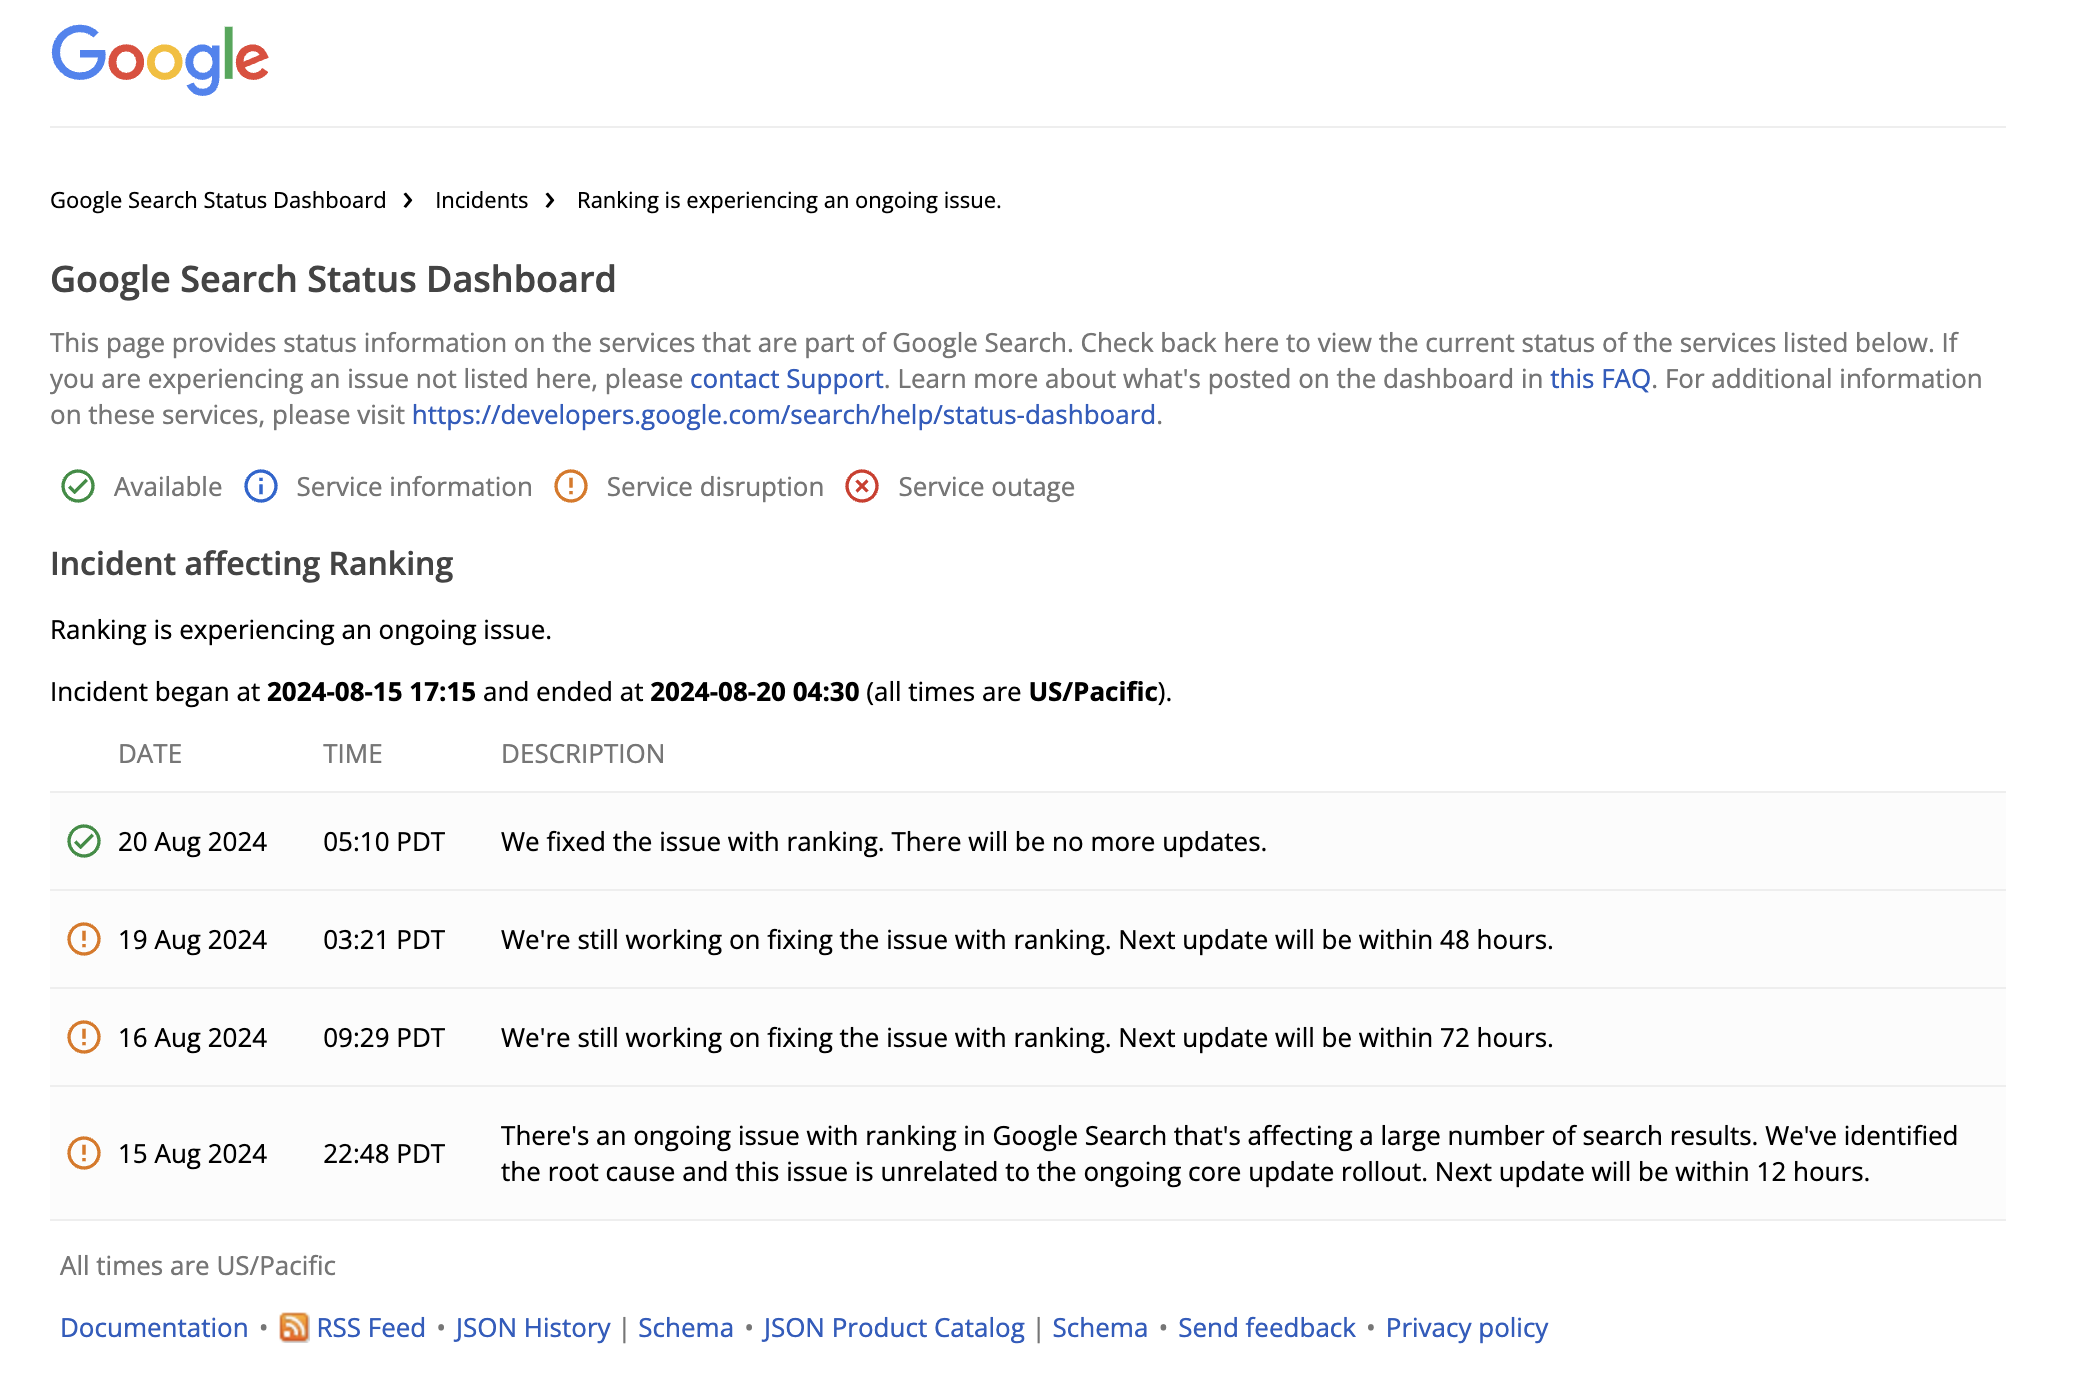Open the contact Support link

[x=786, y=379]
